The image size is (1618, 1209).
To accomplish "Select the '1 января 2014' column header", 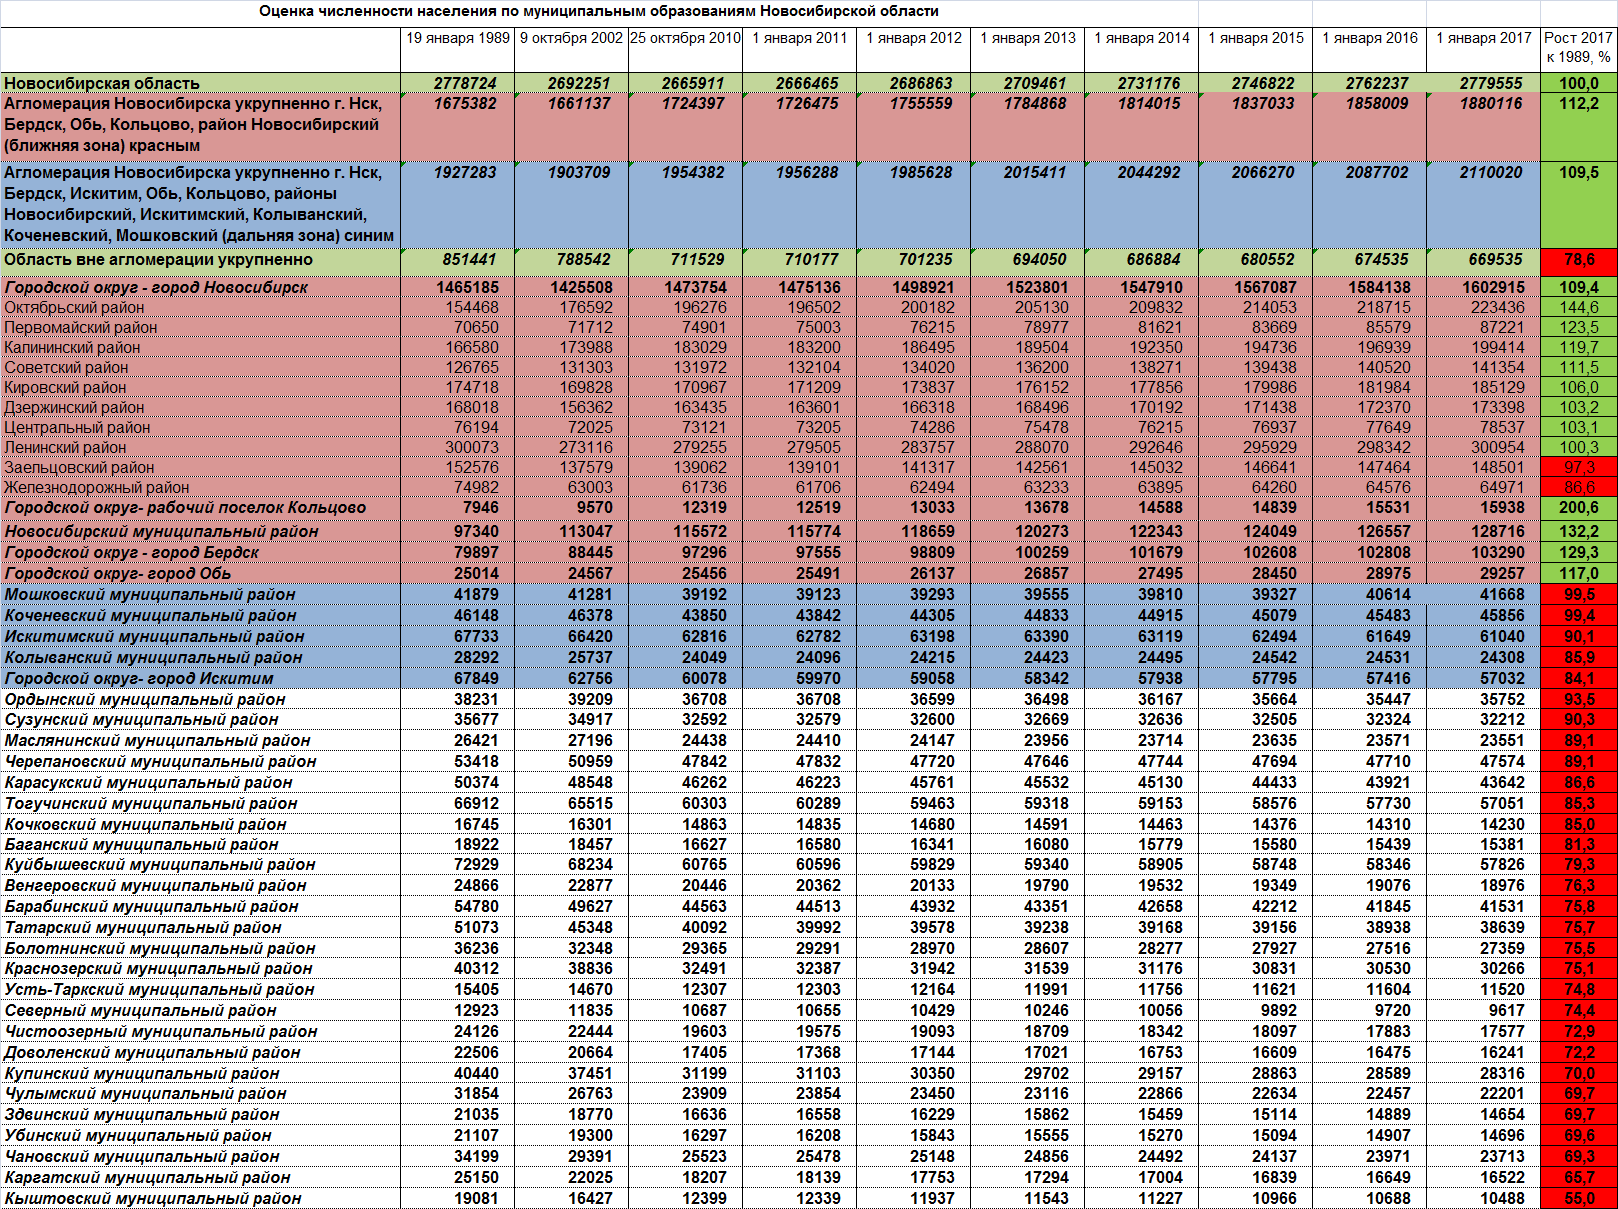I will (1142, 38).
